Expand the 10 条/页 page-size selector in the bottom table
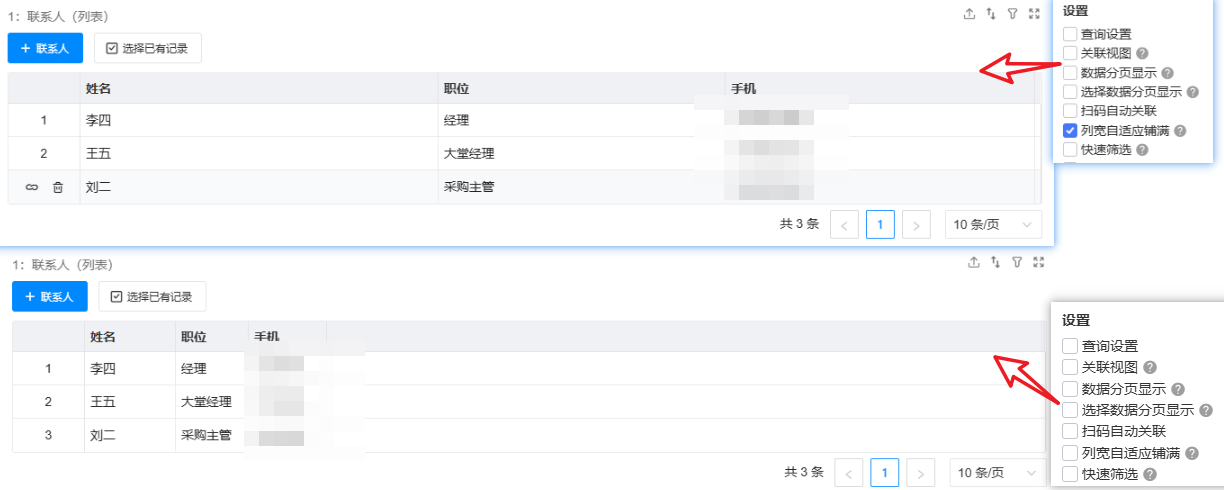1224x490 pixels. (996, 472)
